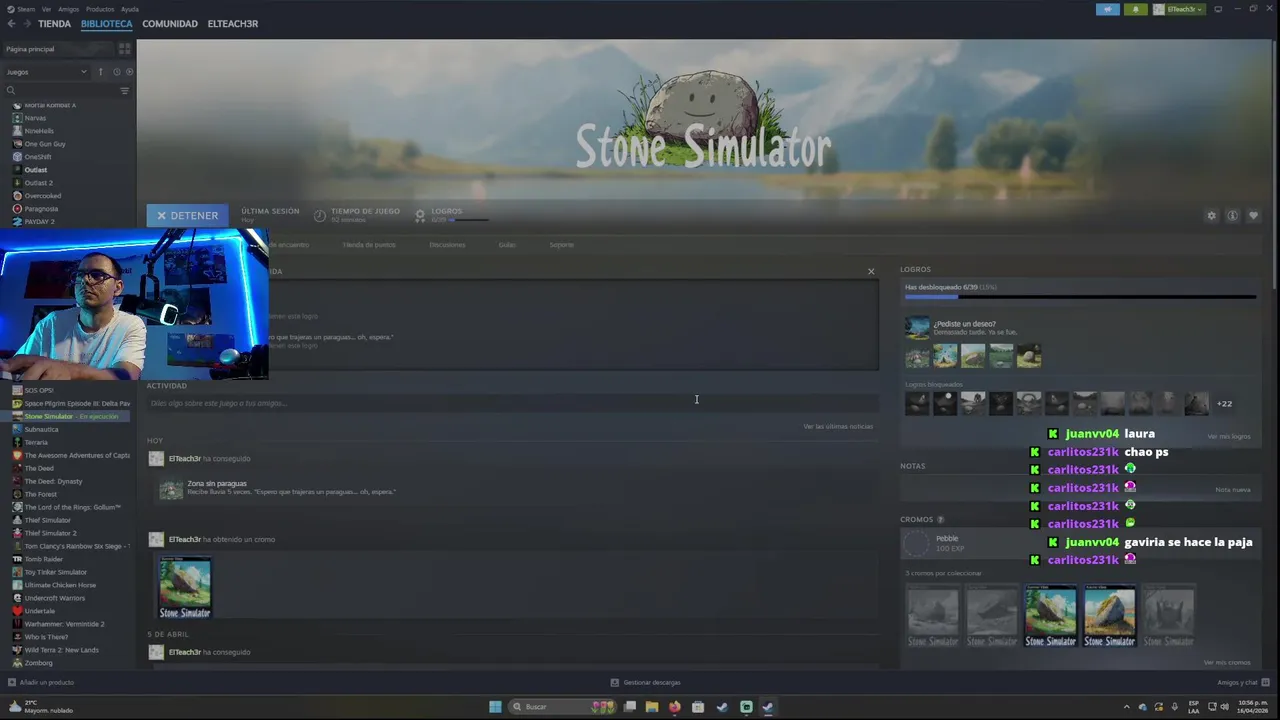Toggle the library grid view icon
This screenshot has height=720, width=1280.
coord(124,48)
